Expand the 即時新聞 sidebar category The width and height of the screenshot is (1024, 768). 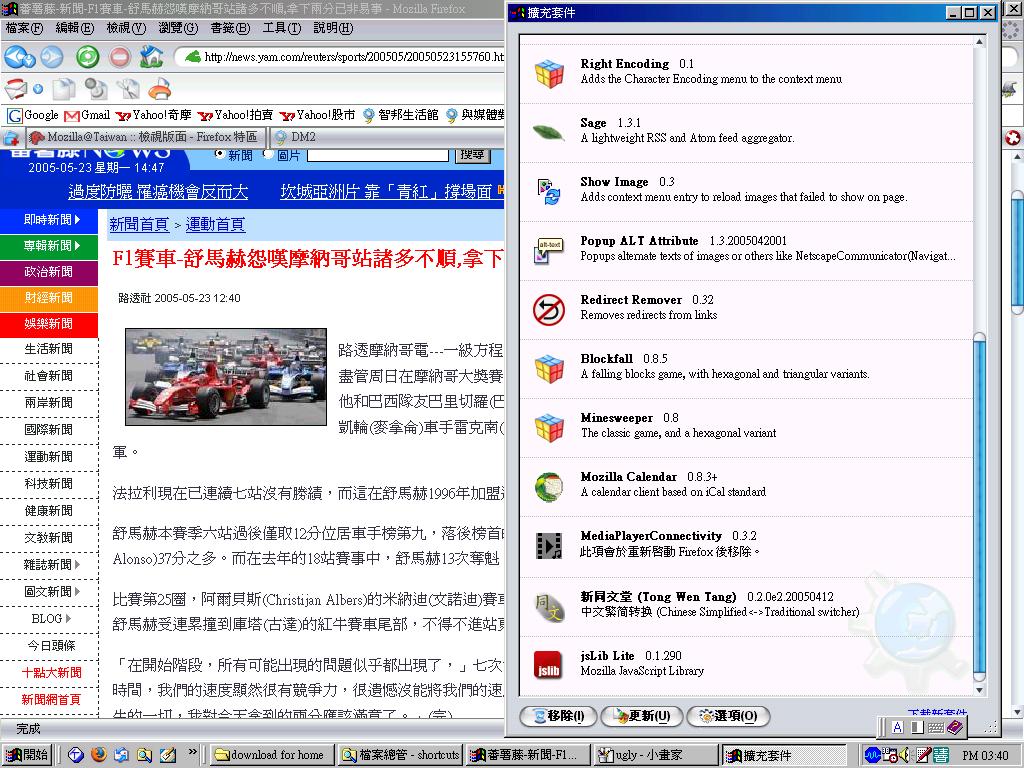[x=49, y=219]
